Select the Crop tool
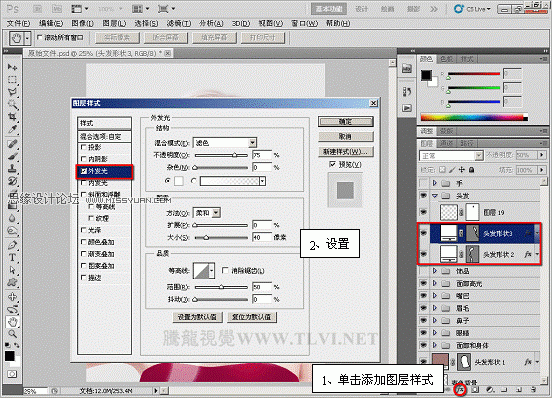This screenshot has width=552, height=398. tap(13, 116)
